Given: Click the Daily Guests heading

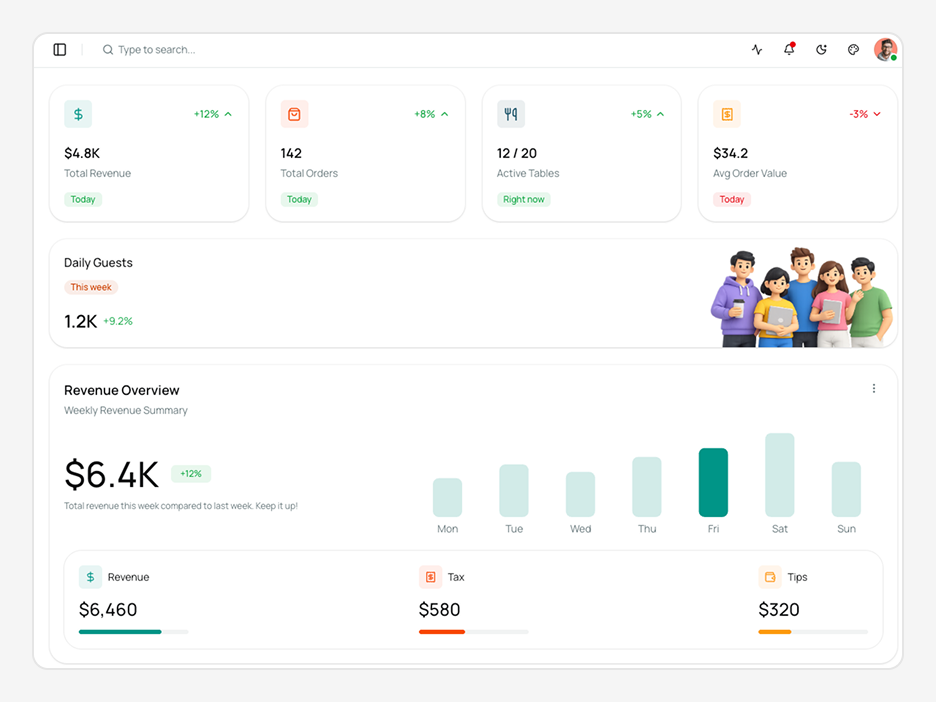Looking at the screenshot, I should [98, 263].
